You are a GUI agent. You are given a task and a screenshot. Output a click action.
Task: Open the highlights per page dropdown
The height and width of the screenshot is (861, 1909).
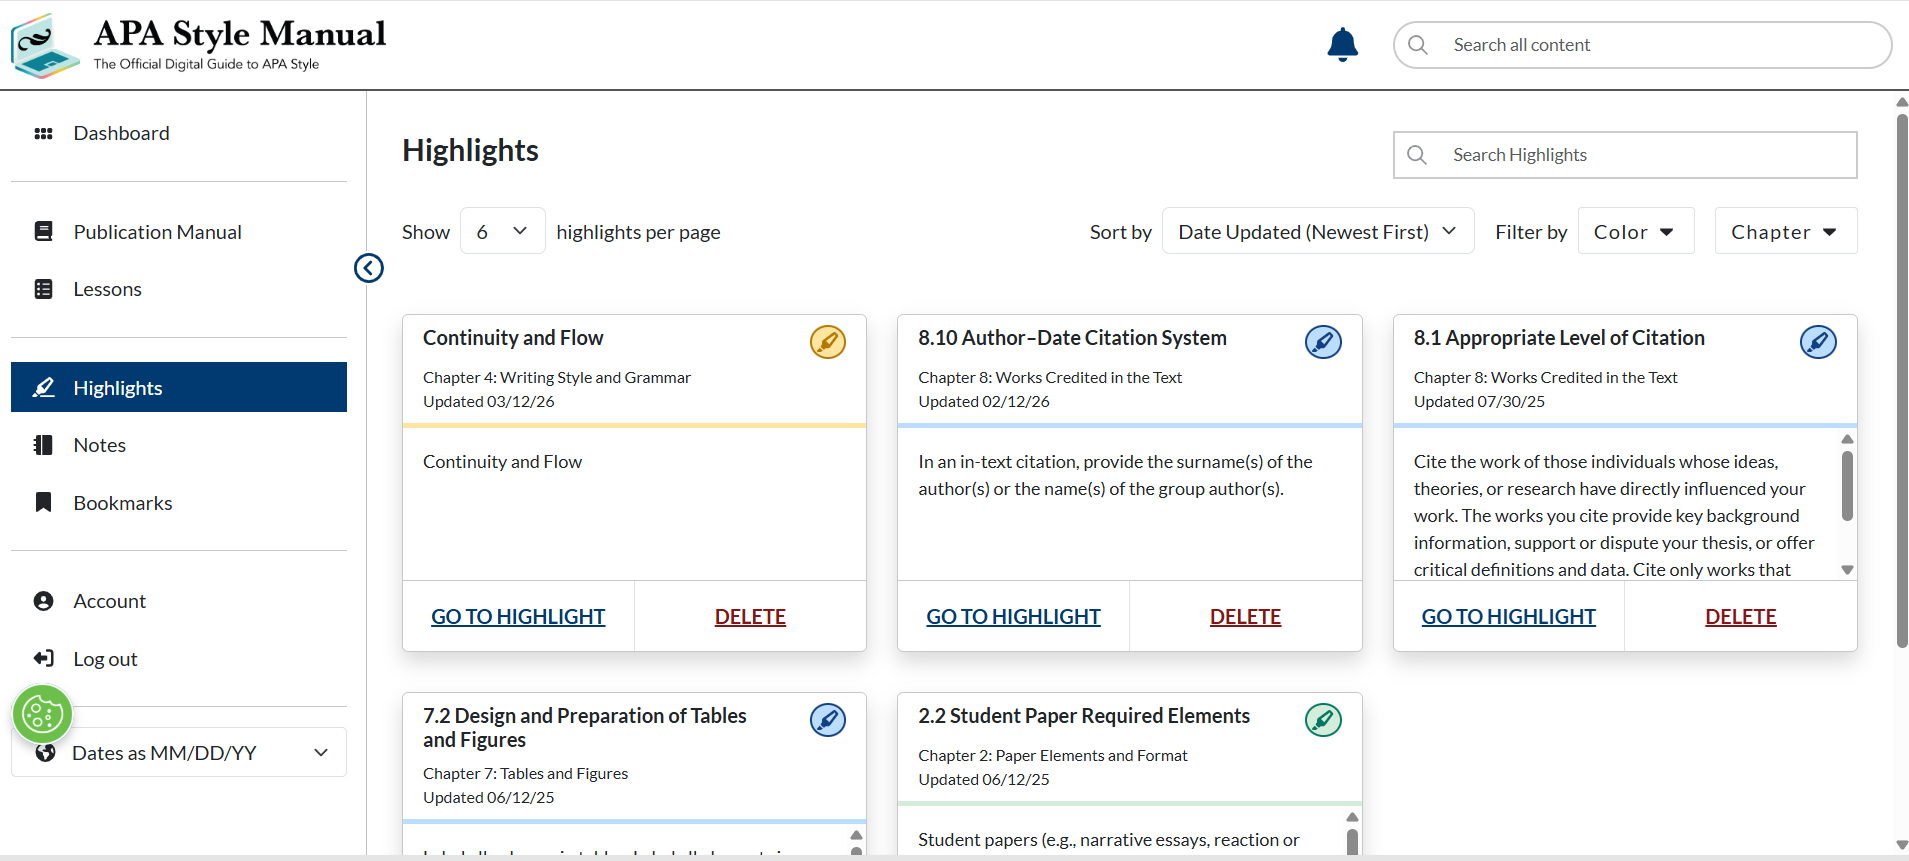(502, 231)
